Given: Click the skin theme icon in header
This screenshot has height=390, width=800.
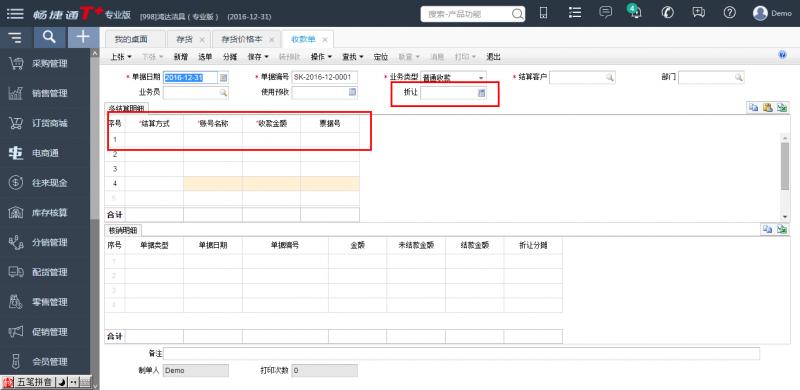Looking at the screenshot, I should tap(667, 13).
